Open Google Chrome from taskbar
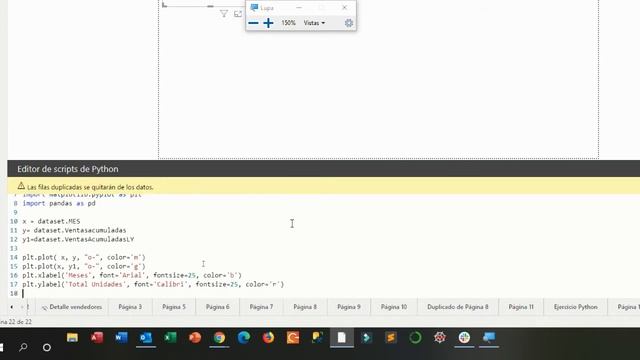This screenshot has width=640, height=360. [219, 338]
